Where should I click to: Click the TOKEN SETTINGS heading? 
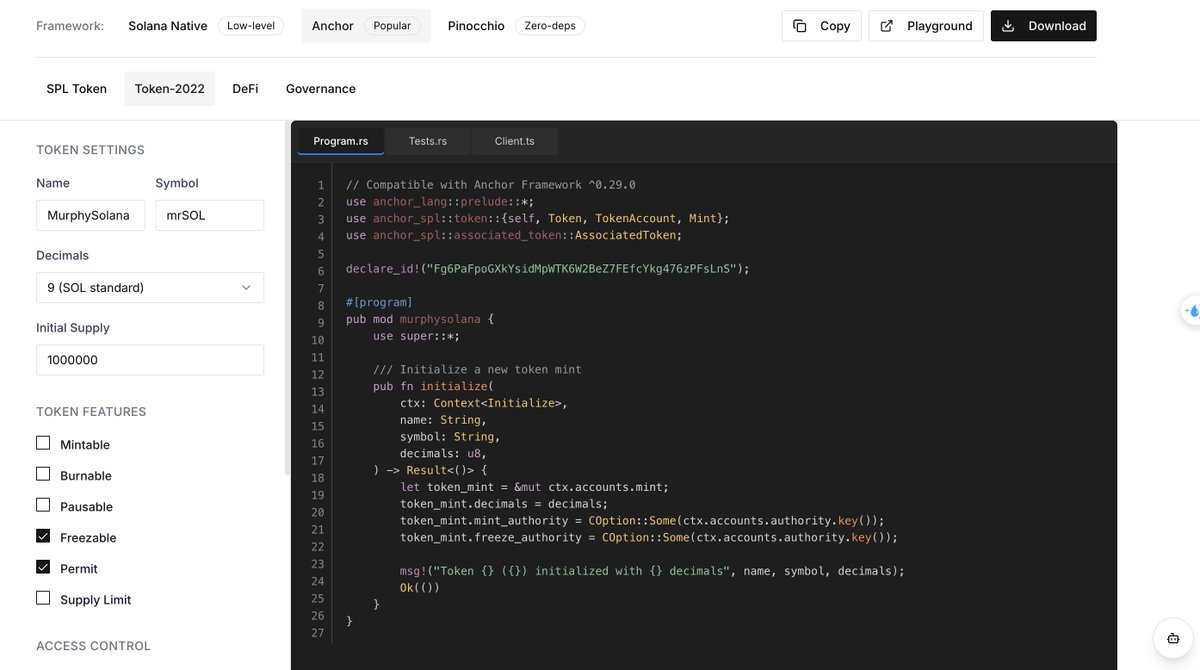click(x=90, y=150)
